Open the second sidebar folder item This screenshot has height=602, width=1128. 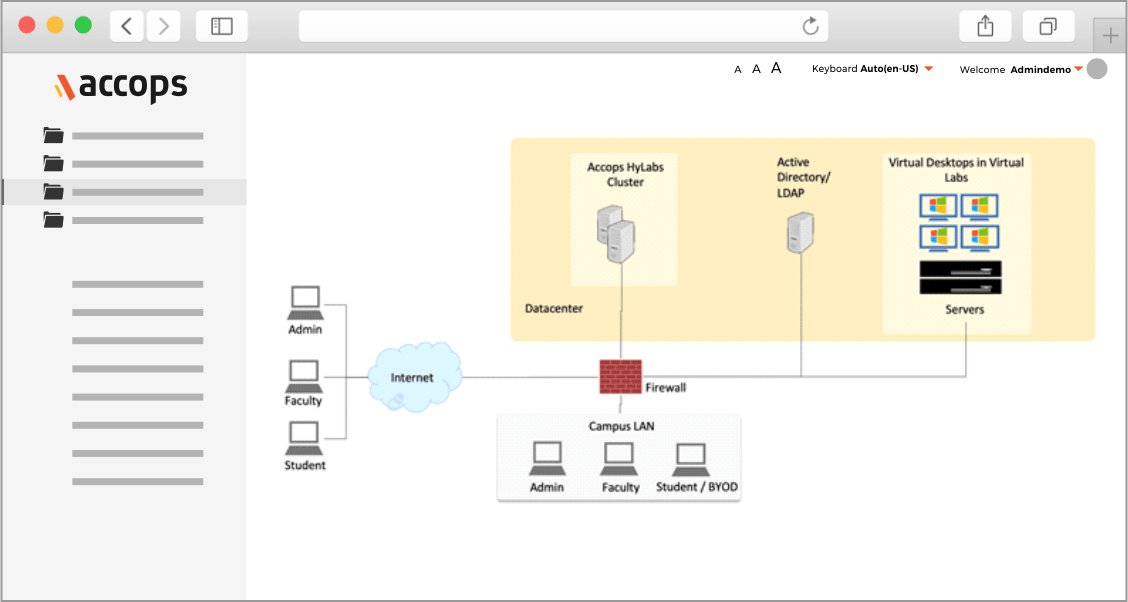click(123, 163)
